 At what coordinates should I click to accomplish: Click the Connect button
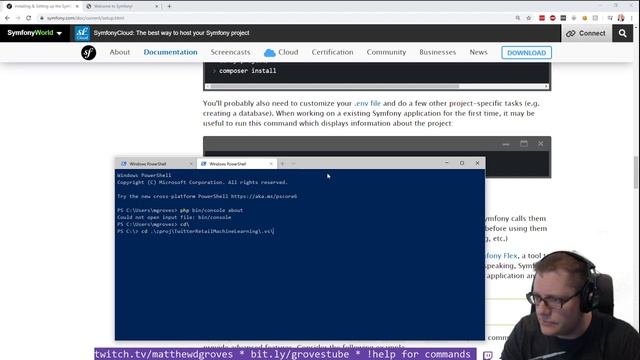(x=586, y=33)
